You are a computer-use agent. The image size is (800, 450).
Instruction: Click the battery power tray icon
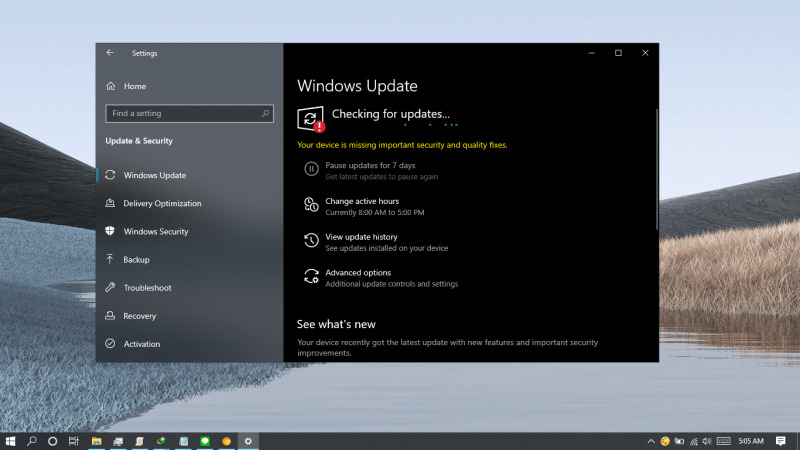pyautogui.click(x=679, y=441)
